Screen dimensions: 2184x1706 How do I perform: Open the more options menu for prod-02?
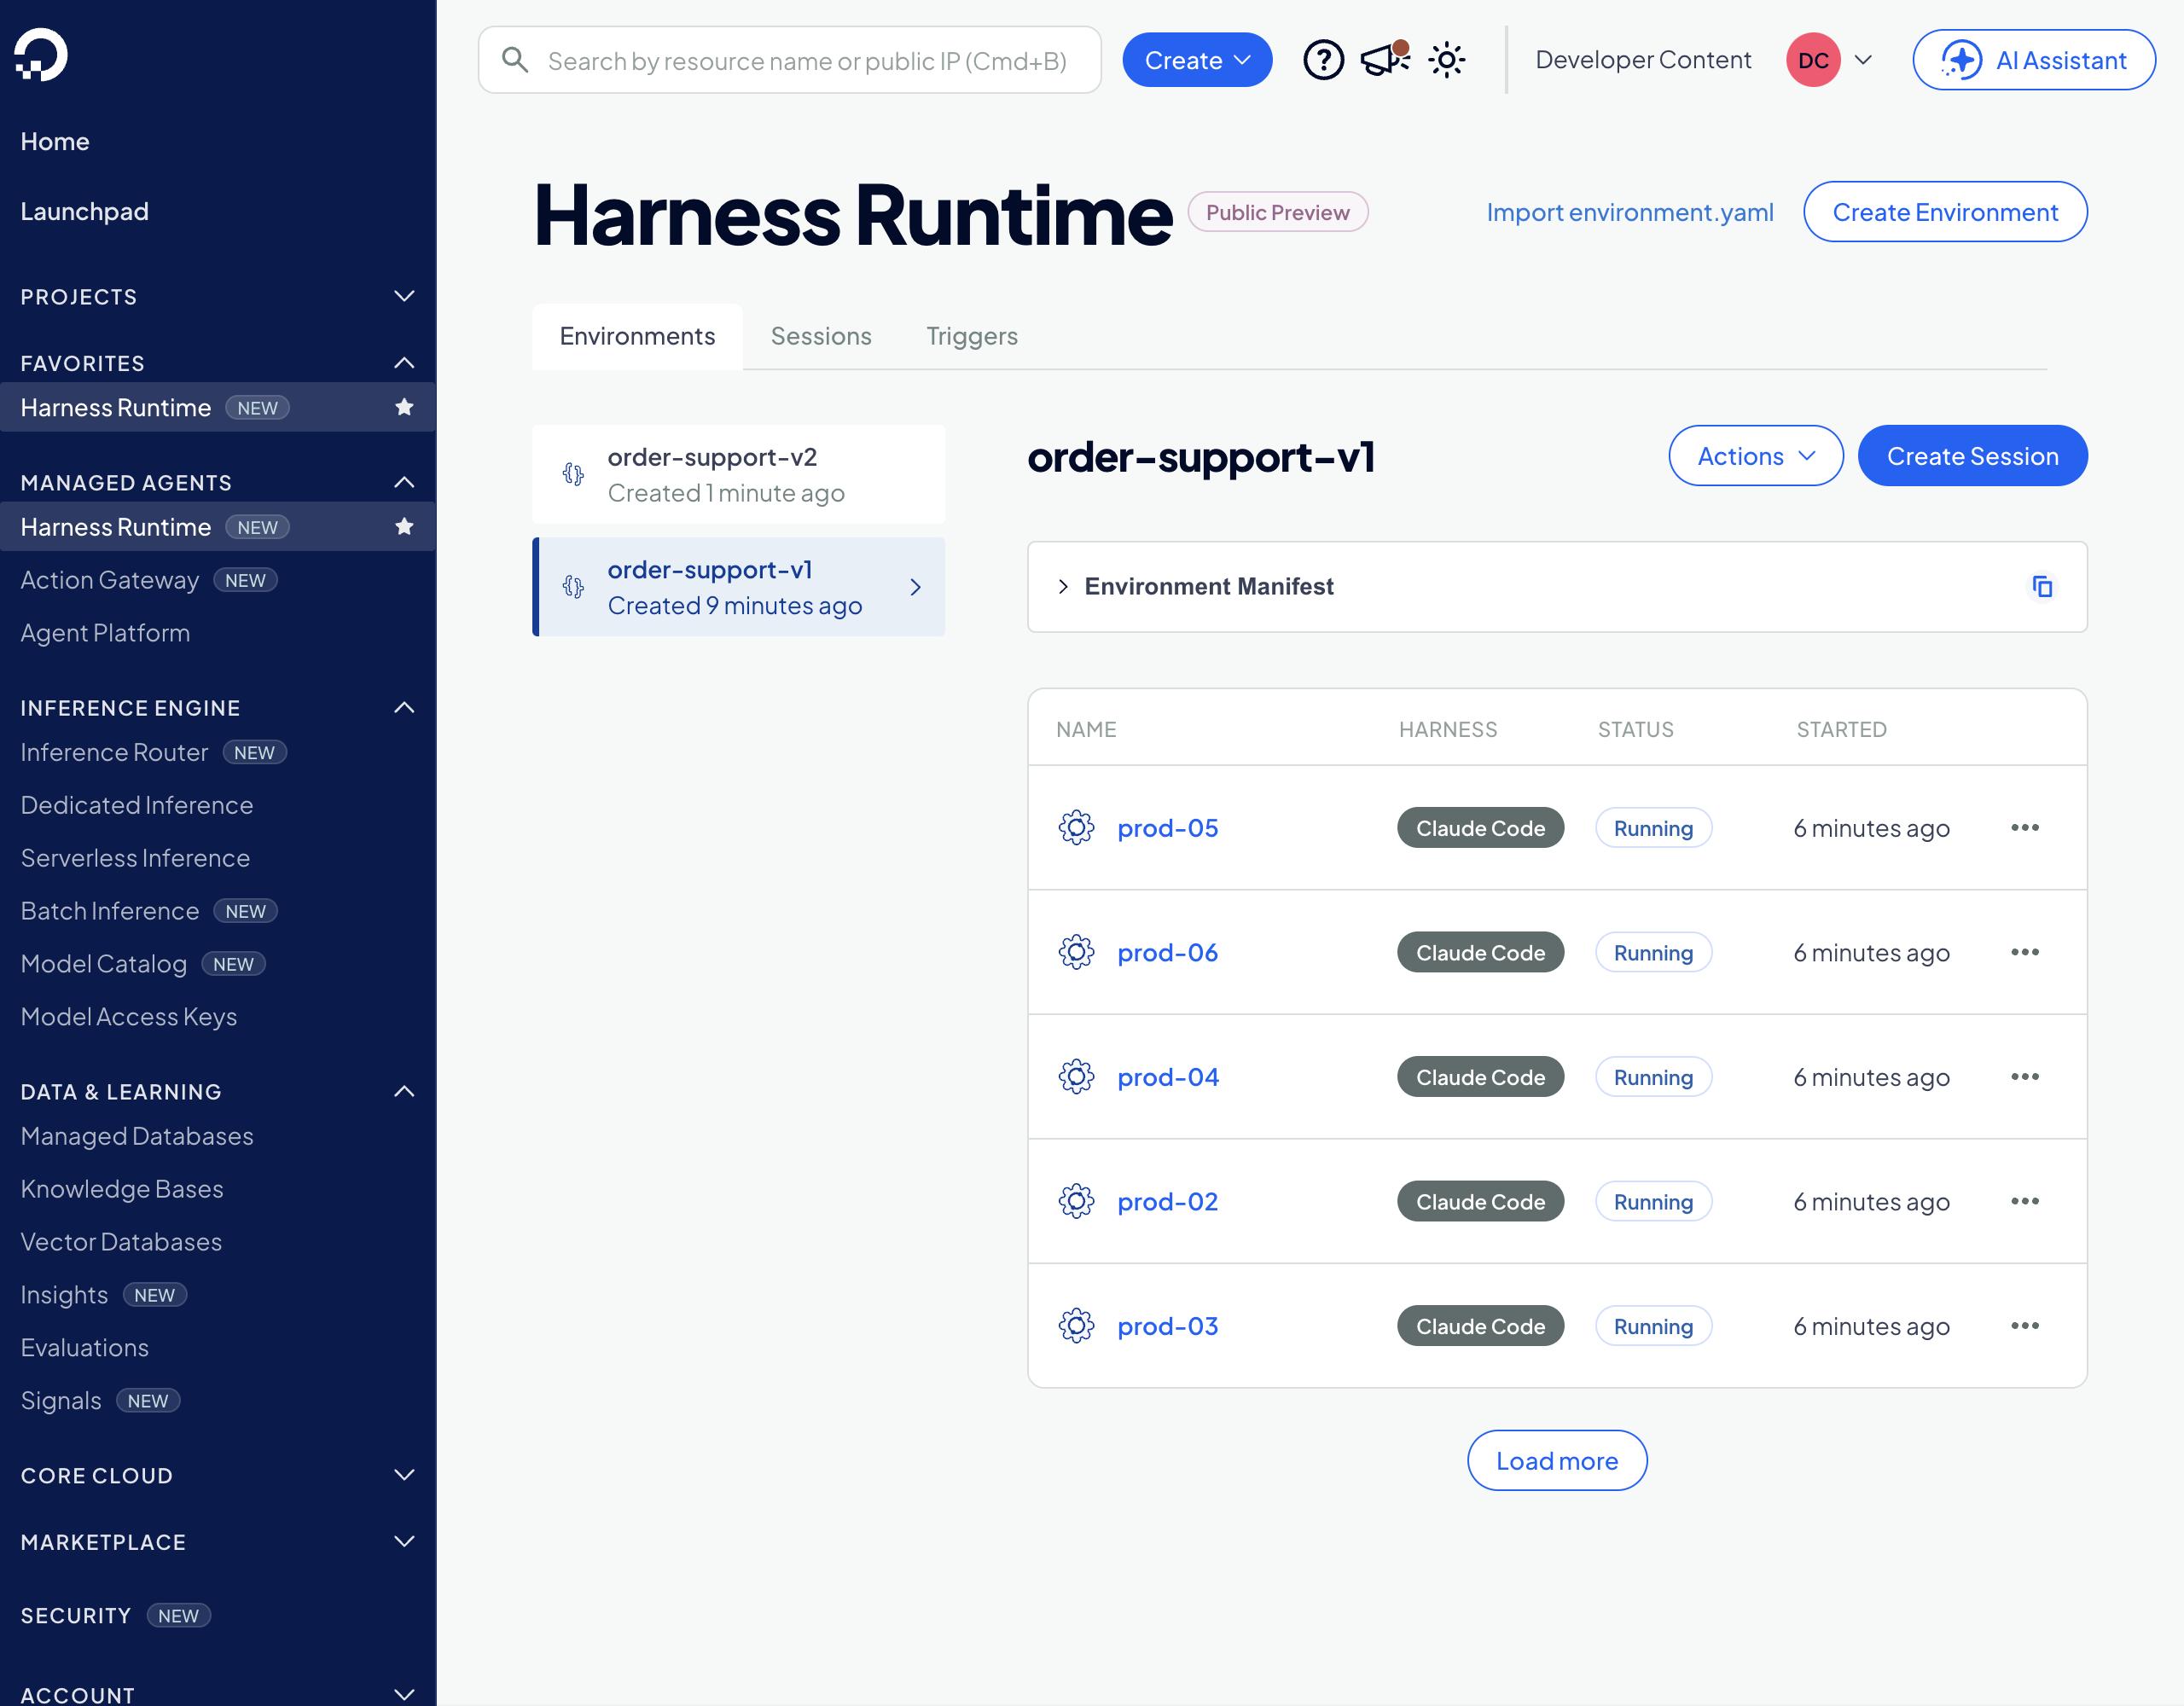pos(2024,1201)
